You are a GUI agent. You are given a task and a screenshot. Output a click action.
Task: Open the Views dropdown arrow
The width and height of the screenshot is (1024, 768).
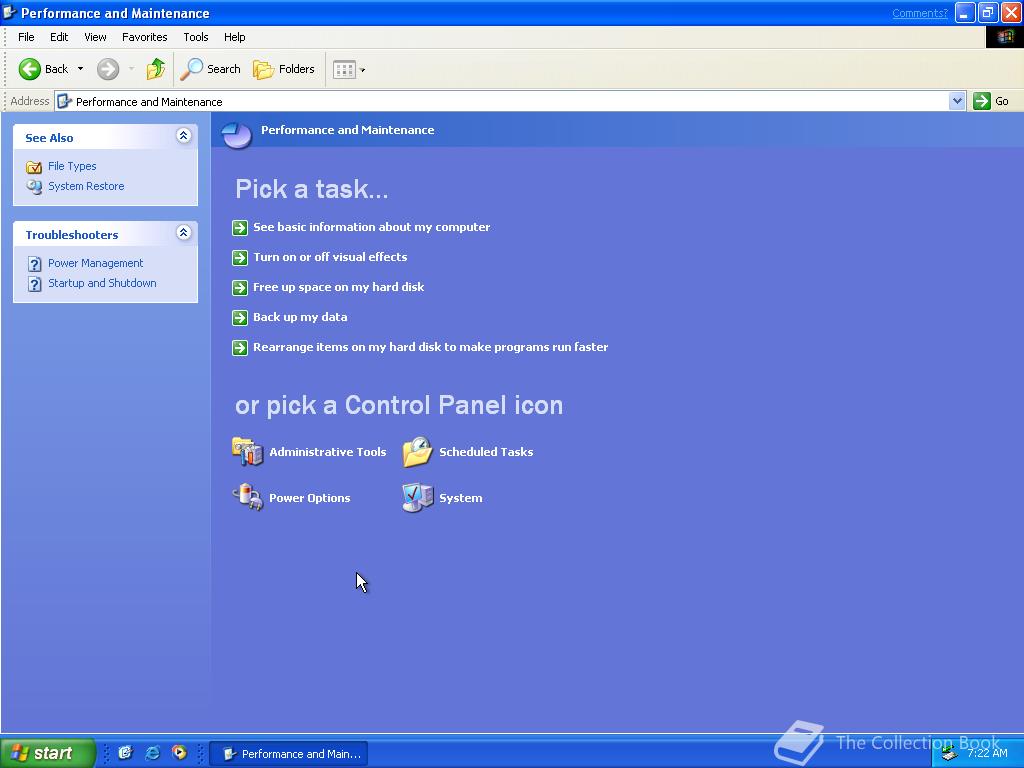(x=362, y=70)
